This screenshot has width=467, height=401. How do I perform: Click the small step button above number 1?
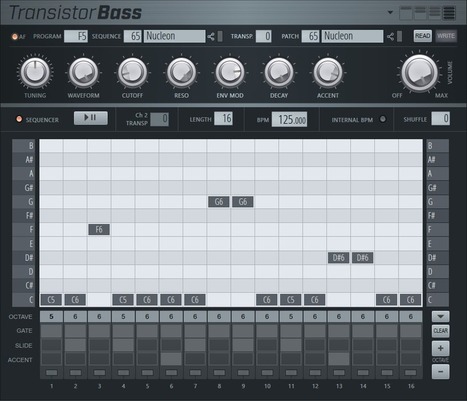51,373
